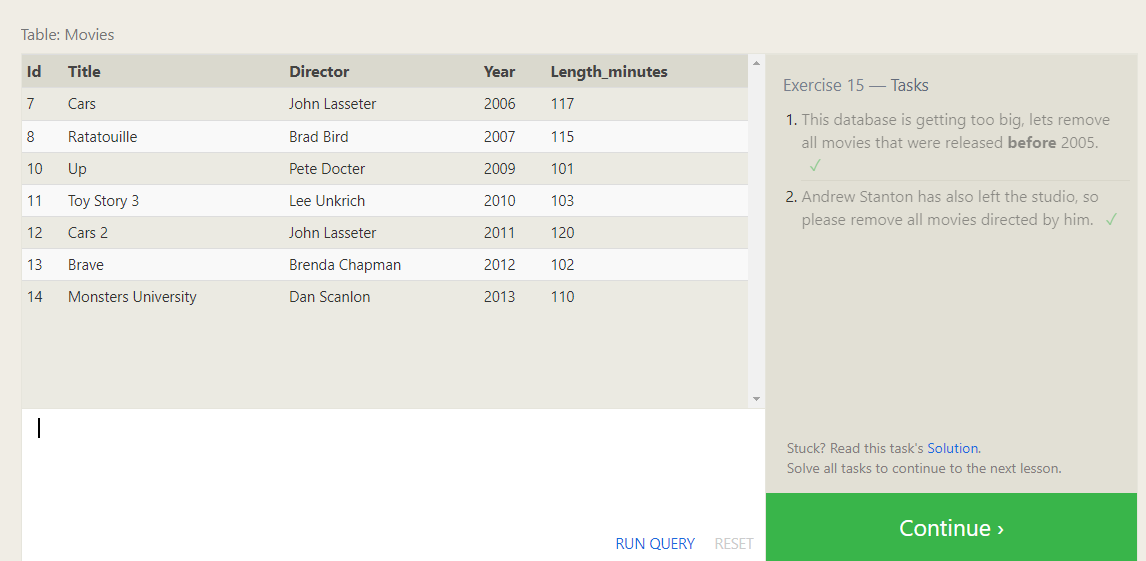Reset the query editor

733,544
